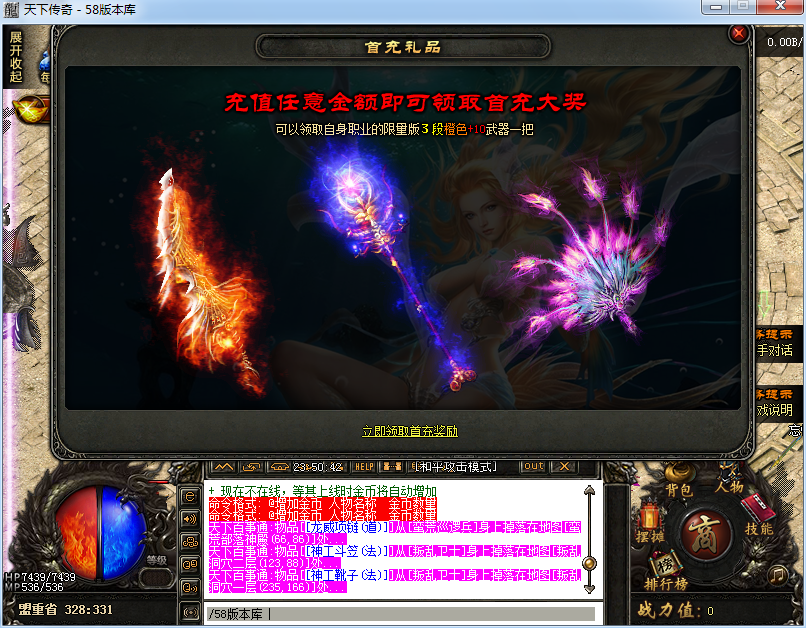This screenshot has width=806, height=628.
Task: Click the 等级 level label beside the orb
Action: 157,560
